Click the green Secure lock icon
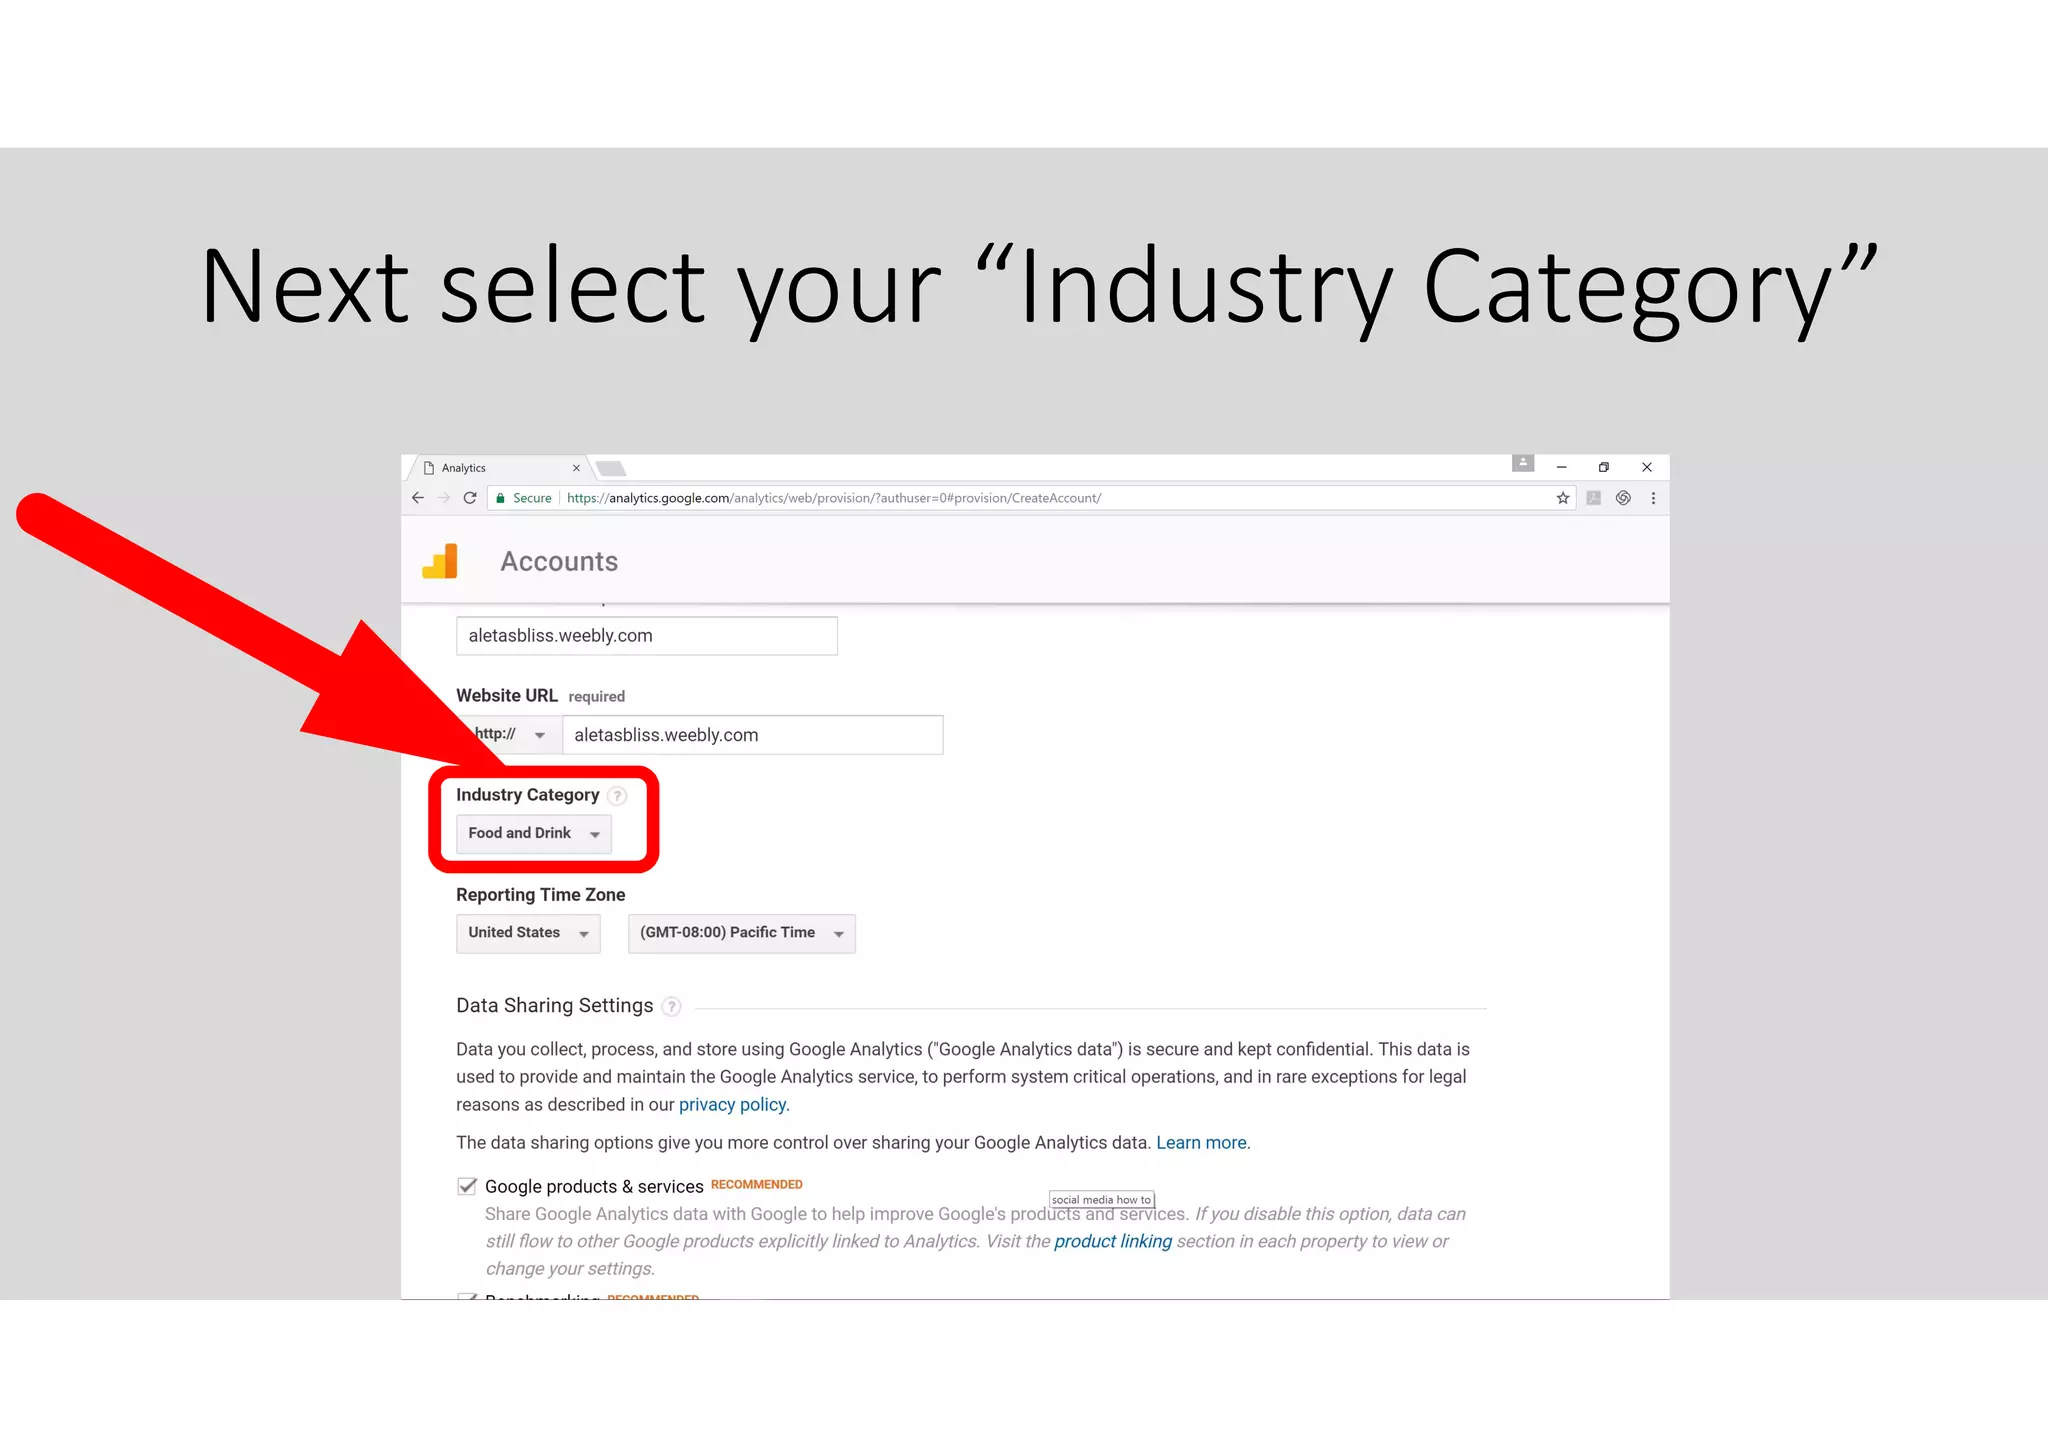 (x=500, y=498)
